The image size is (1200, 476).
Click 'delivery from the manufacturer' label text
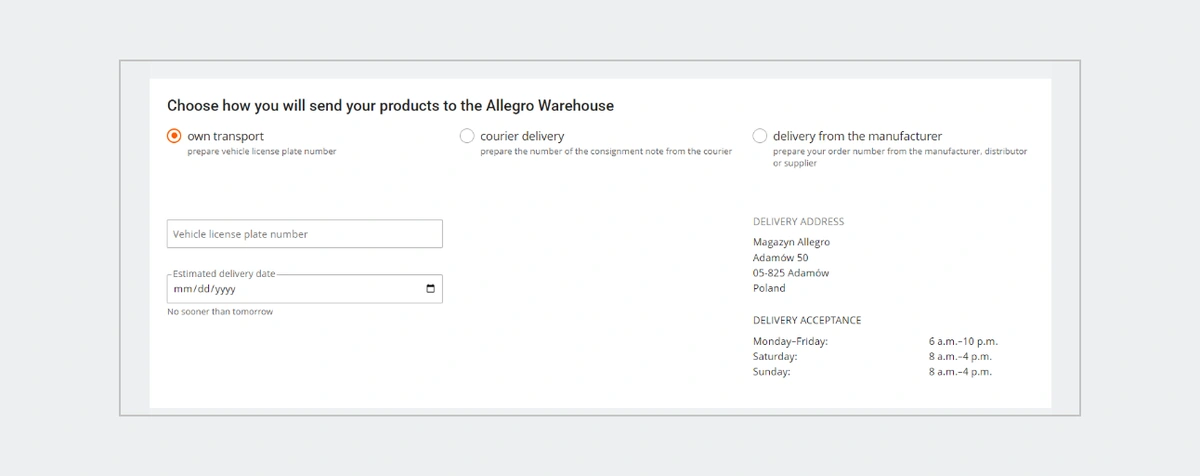coord(857,136)
